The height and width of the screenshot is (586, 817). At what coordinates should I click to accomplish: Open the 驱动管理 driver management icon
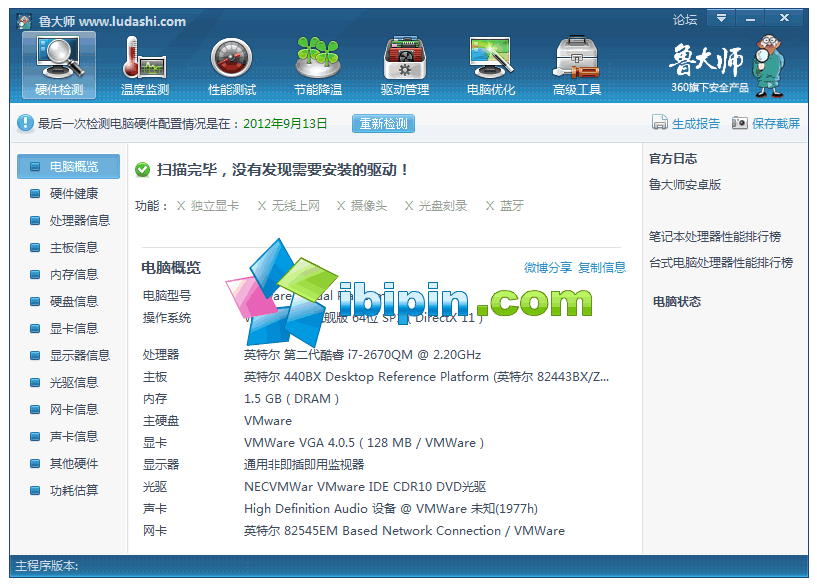(405, 65)
